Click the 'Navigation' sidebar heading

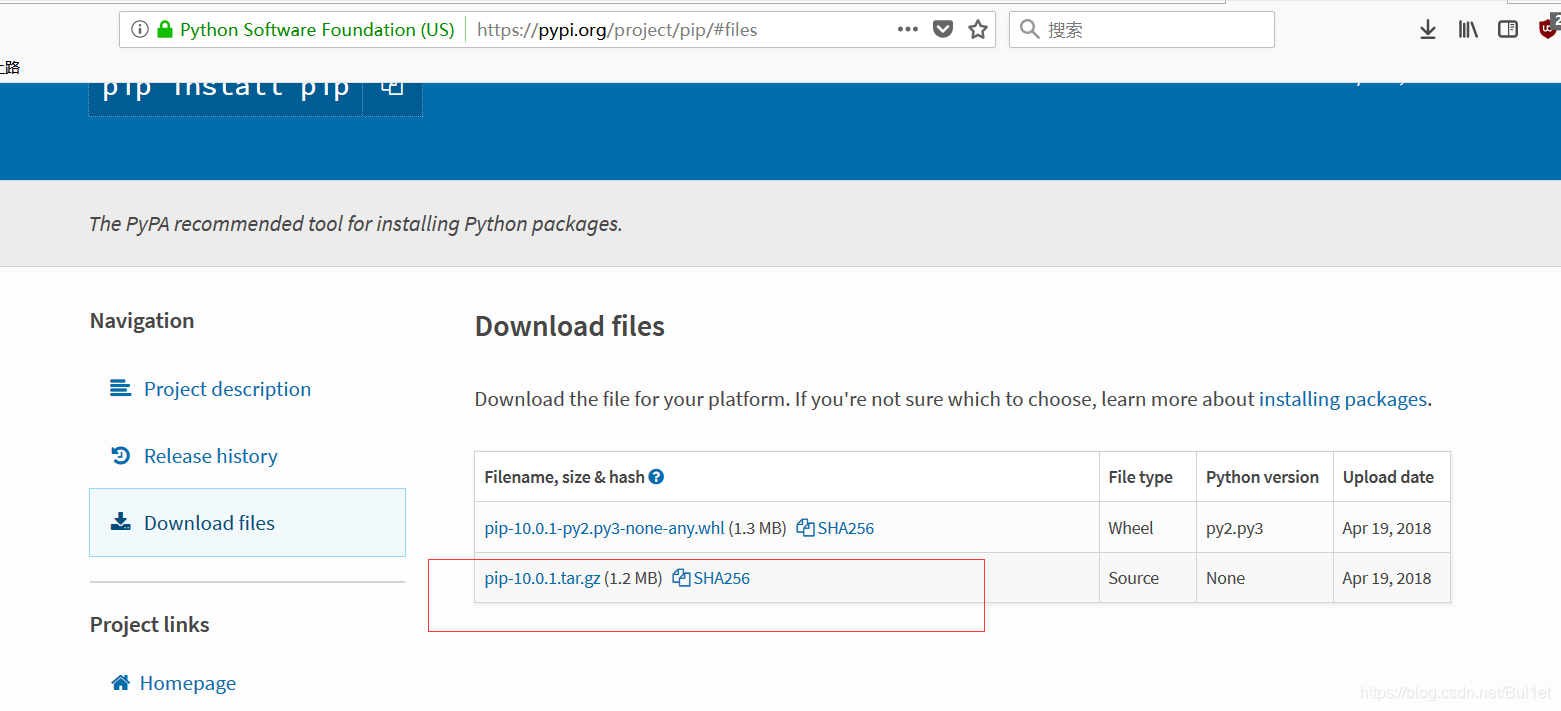pos(142,321)
